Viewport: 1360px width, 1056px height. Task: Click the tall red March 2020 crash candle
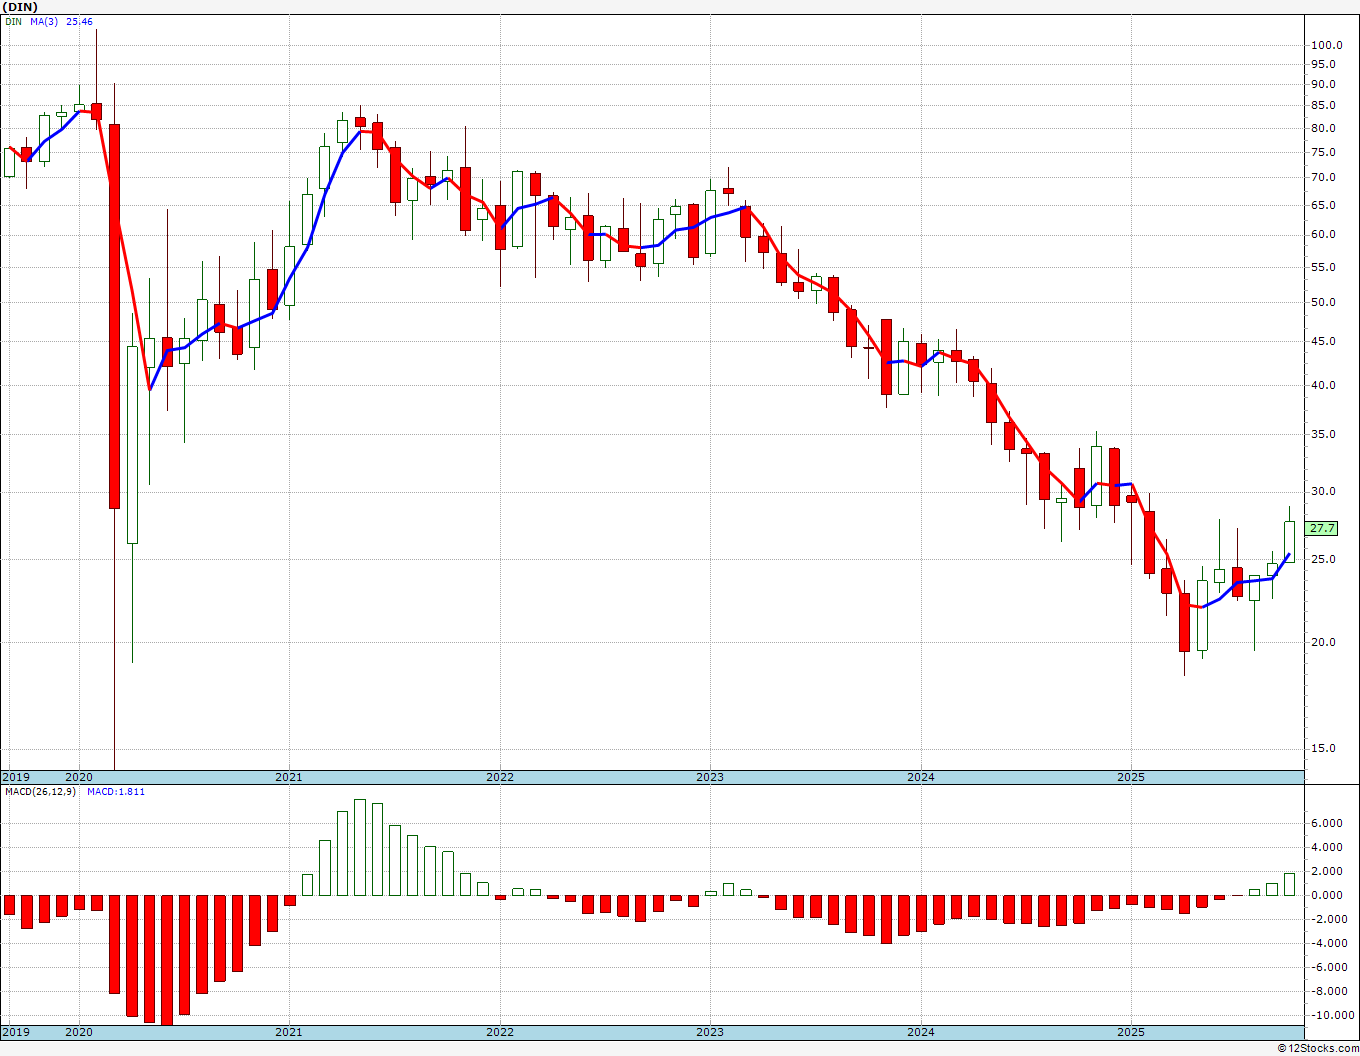(115, 316)
